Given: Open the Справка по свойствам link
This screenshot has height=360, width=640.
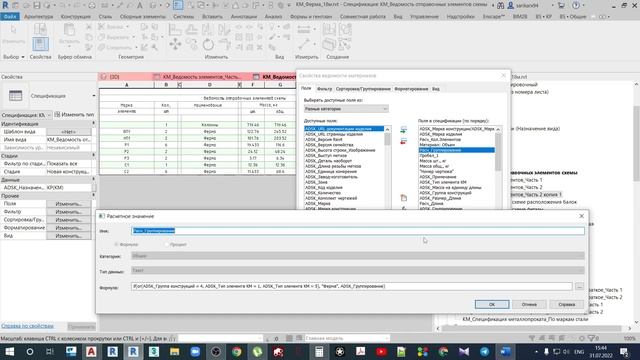Looking at the screenshot, I should 27,326.
